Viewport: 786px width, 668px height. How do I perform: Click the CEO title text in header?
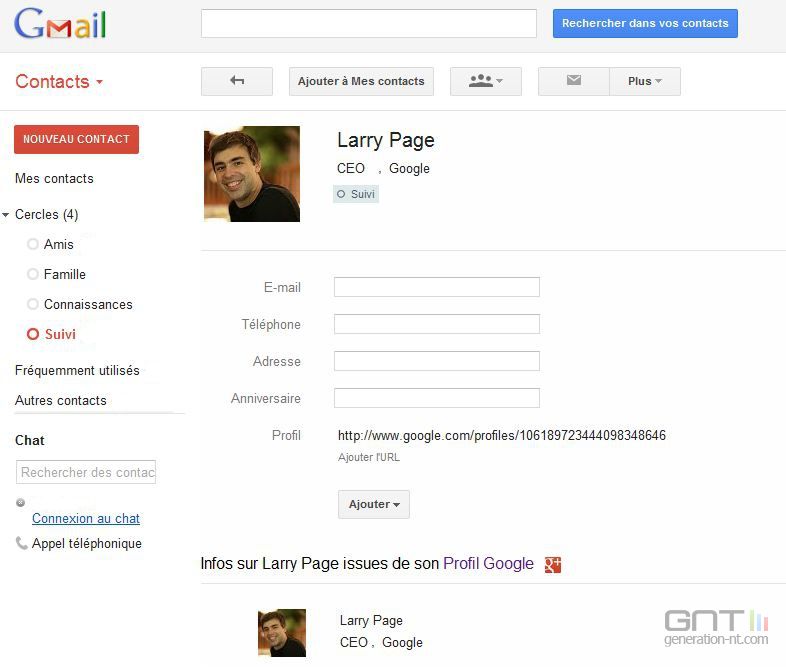coord(350,168)
